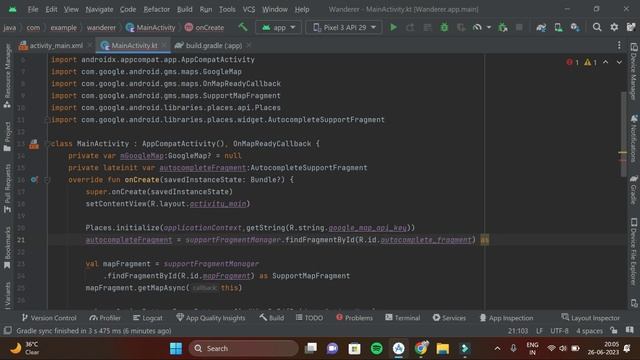Screen dimensions: 640x360
Task: Click Attach Debugger to Android Process icon
Action: coord(503,27)
